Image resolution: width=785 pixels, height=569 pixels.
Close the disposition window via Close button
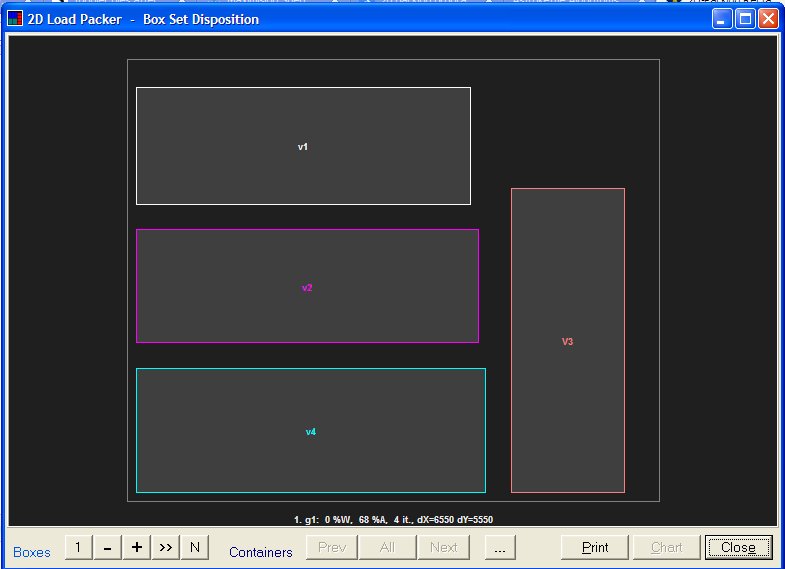738,547
